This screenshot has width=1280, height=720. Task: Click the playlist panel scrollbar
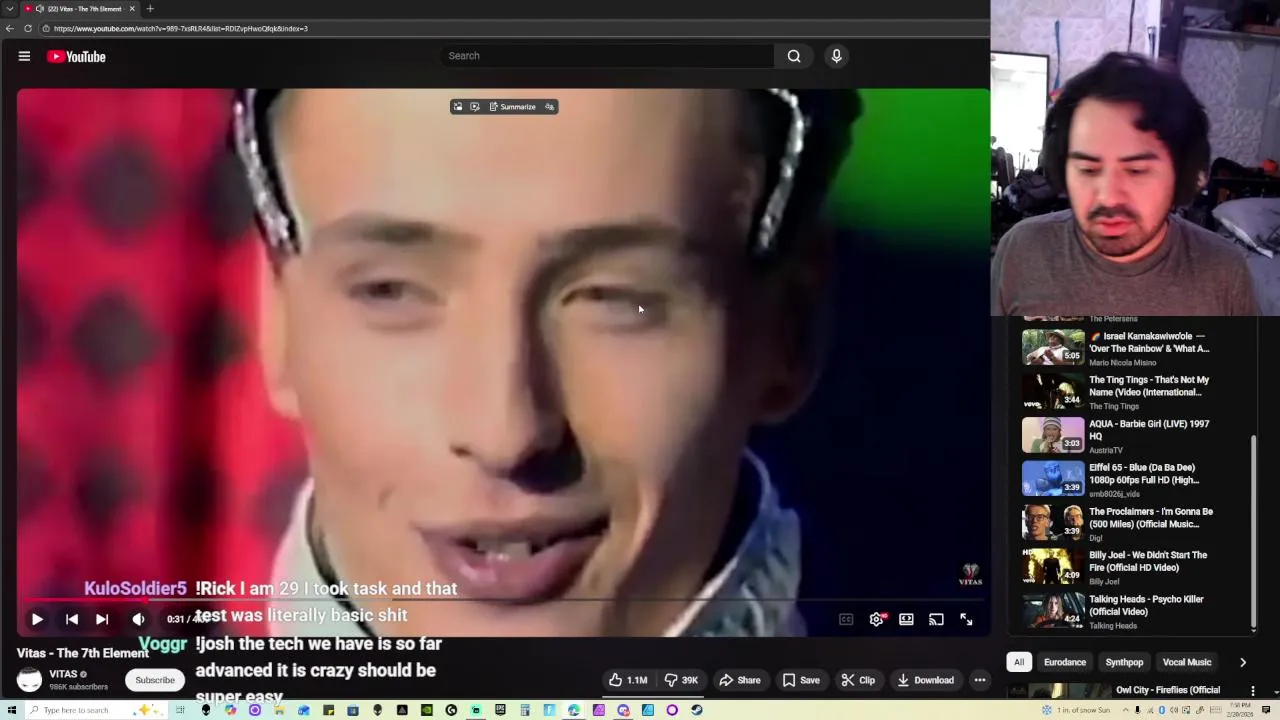pyautogui.click(x=1253, y=533)
